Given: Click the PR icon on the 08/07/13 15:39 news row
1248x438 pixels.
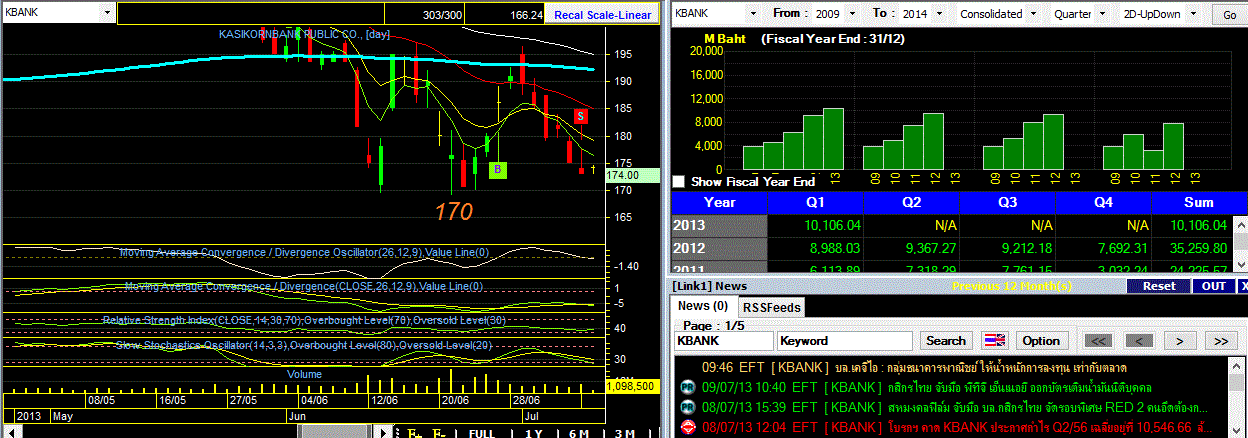Looking at the screenshot, I should [x=688, y=408].
